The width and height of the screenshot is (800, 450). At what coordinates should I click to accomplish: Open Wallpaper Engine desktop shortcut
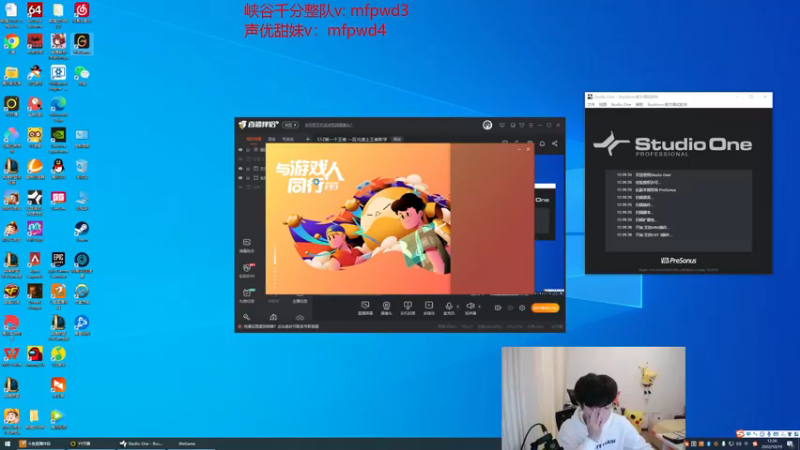point(58,73)
